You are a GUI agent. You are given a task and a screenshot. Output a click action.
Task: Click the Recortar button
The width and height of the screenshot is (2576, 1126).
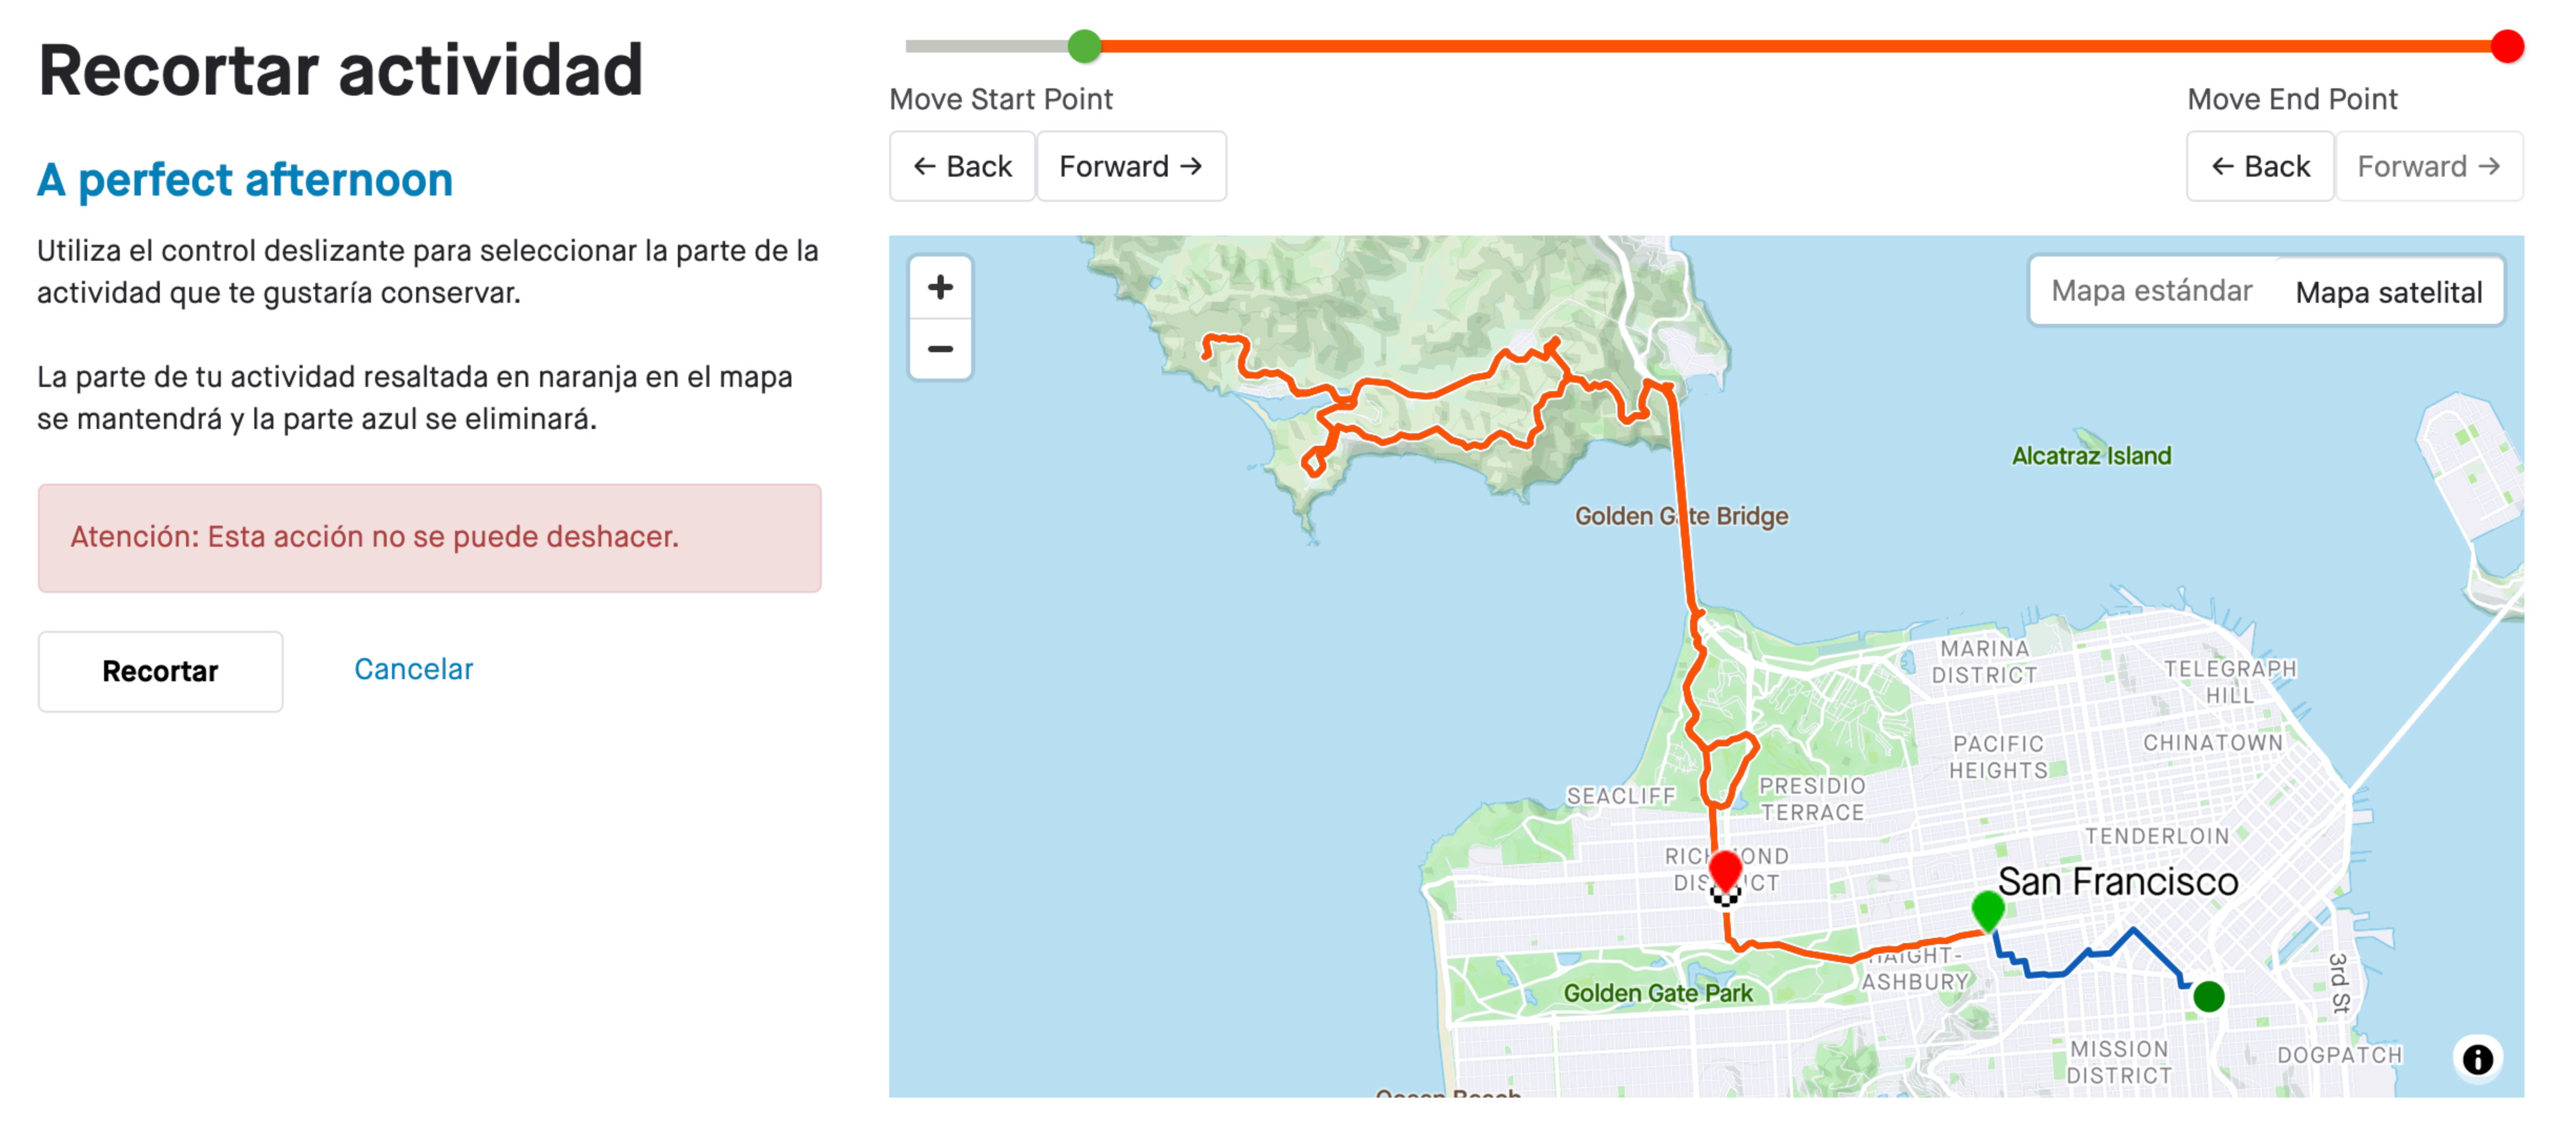point(160,671)
